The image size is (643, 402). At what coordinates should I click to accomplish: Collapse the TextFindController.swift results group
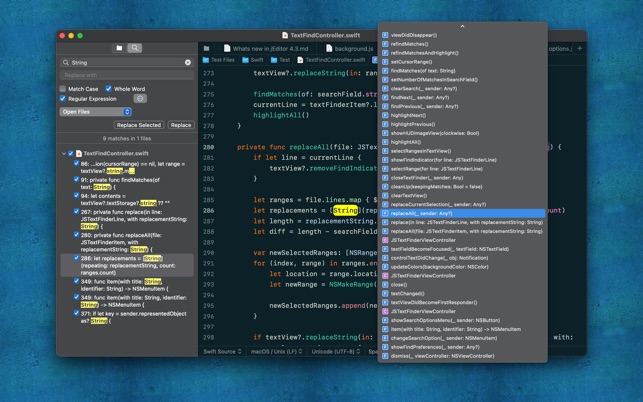pos(63,154)
